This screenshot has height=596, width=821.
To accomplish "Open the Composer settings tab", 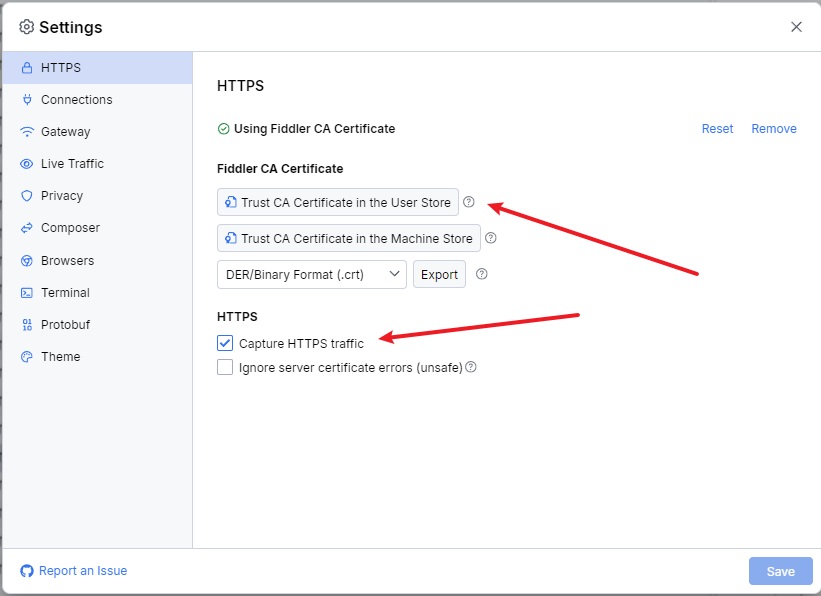I will point(70,228).
